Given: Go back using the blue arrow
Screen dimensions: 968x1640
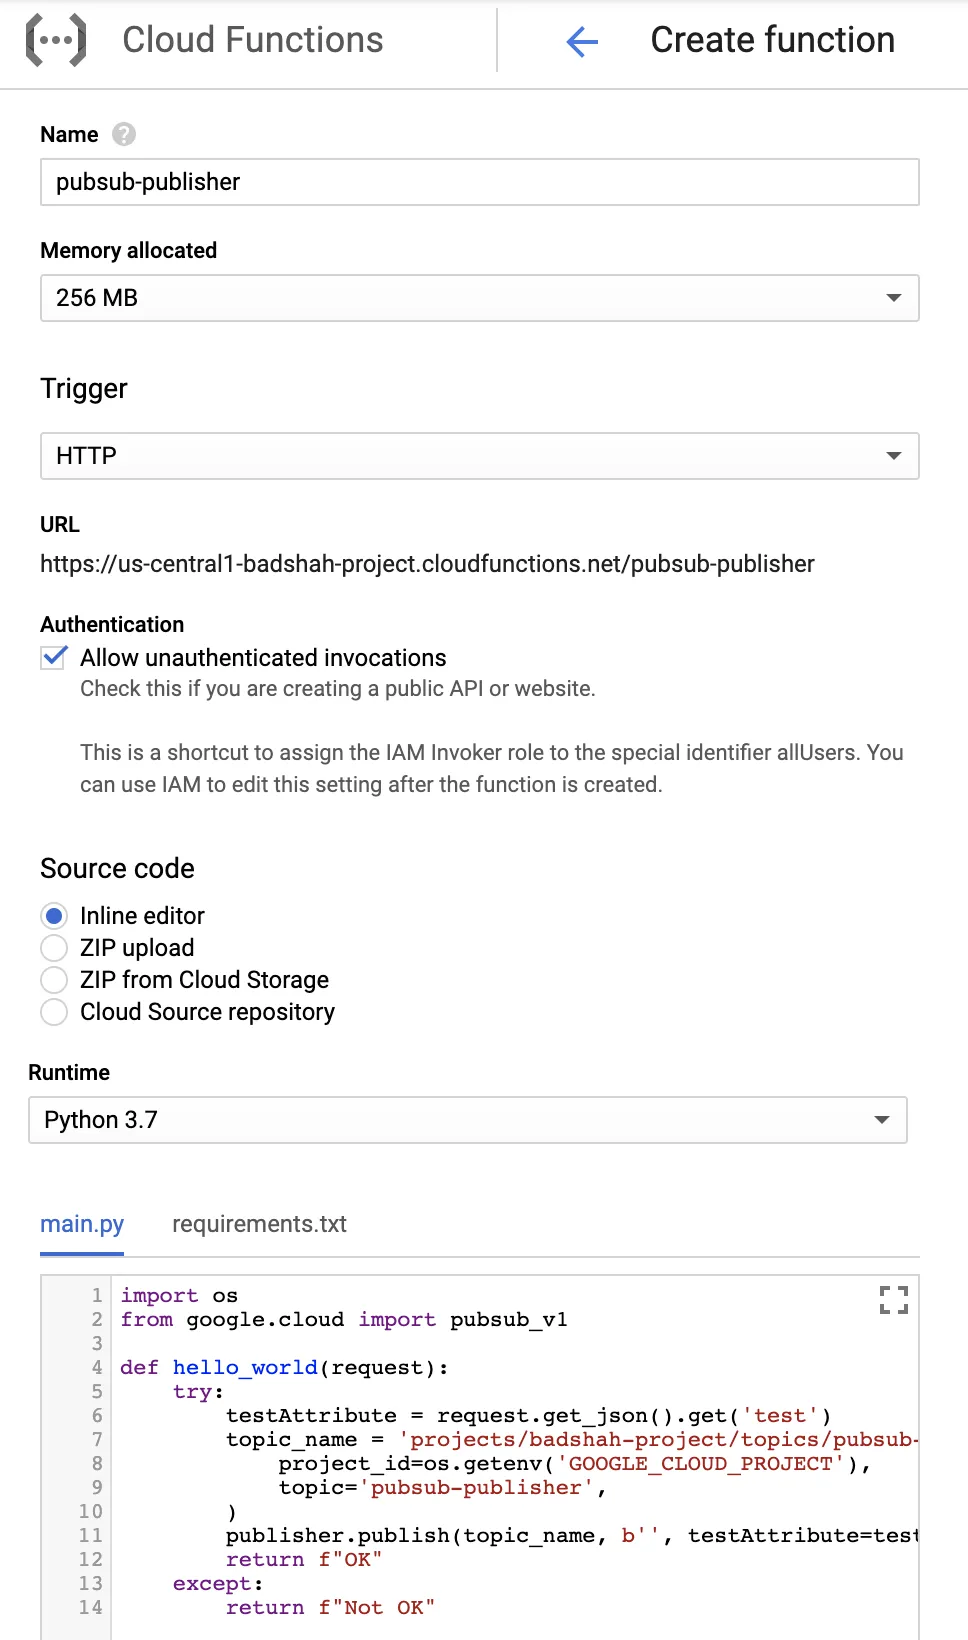Looking at the screenshot, I should click(x=582, y=41).
